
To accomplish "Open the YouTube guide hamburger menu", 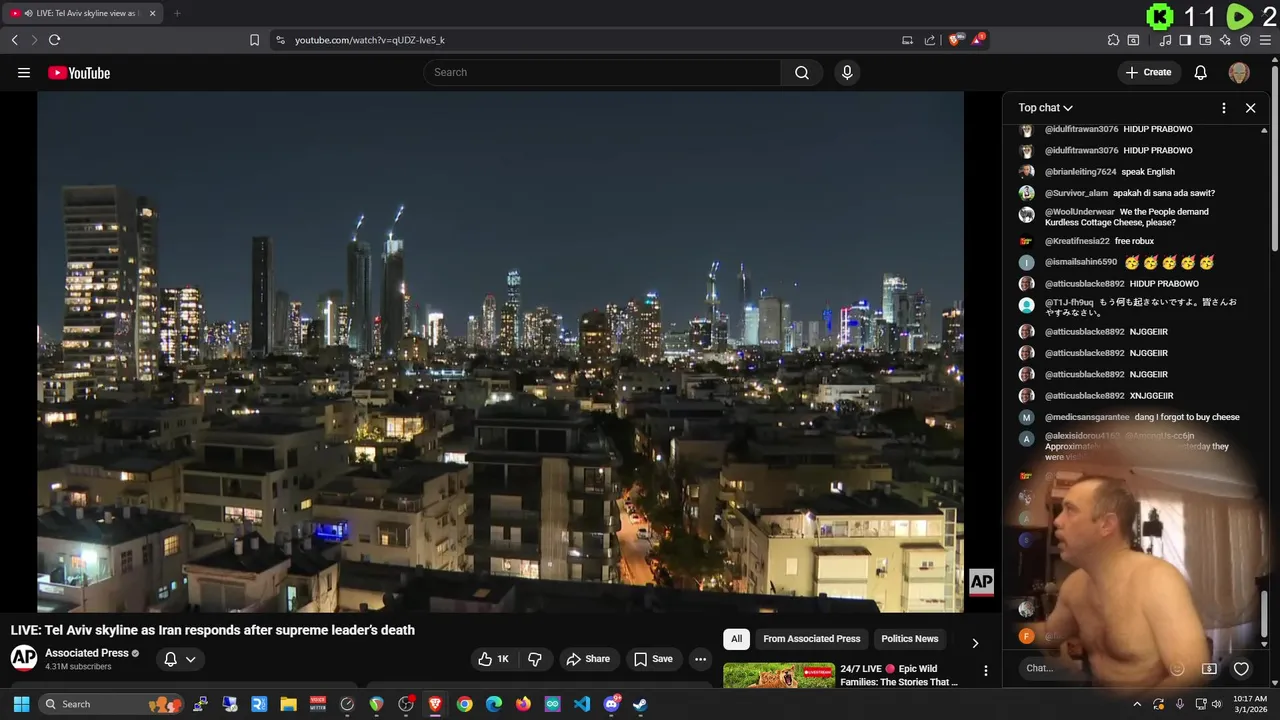I will click(24, 72).
